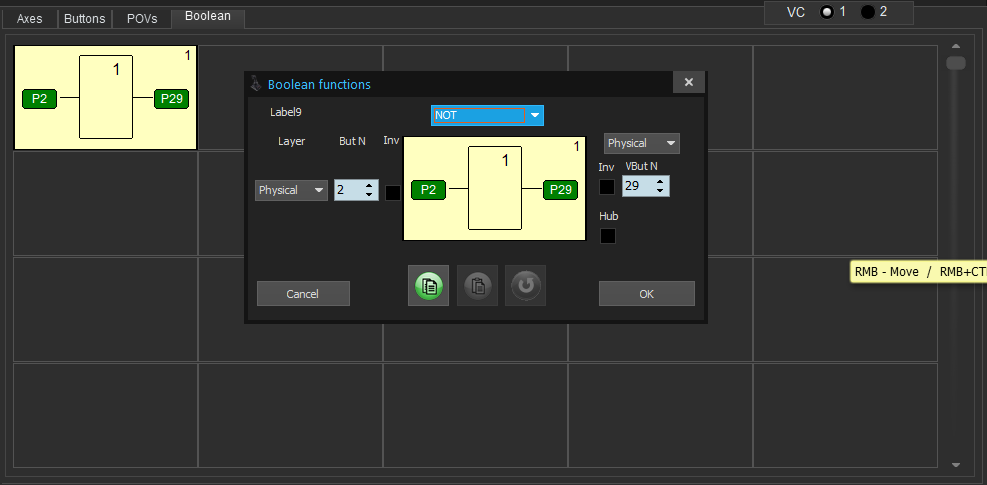The width and height of the screenshot is (987, 485).
Task: Click the P29 output node in dialog preview
Action: tap(560, 190)
